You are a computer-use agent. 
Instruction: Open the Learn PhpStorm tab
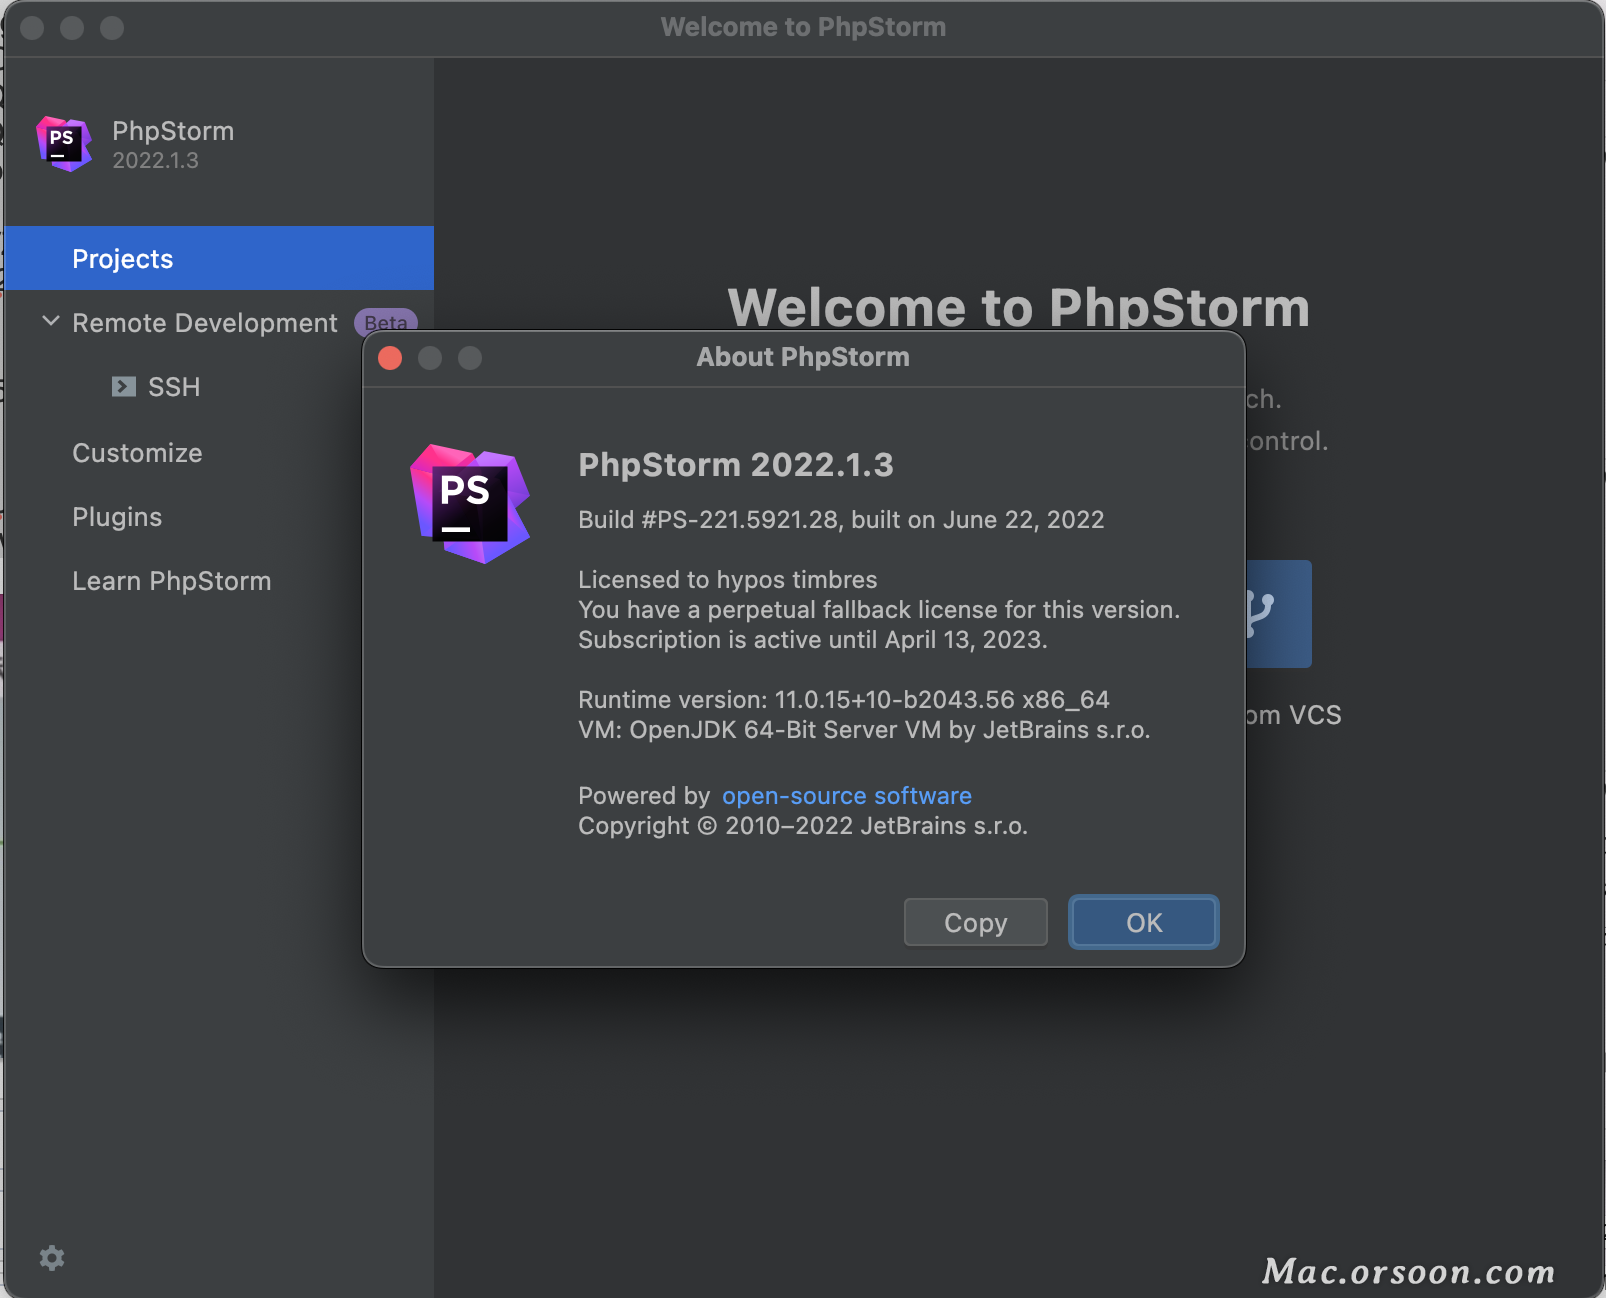[x=172, y=581]
